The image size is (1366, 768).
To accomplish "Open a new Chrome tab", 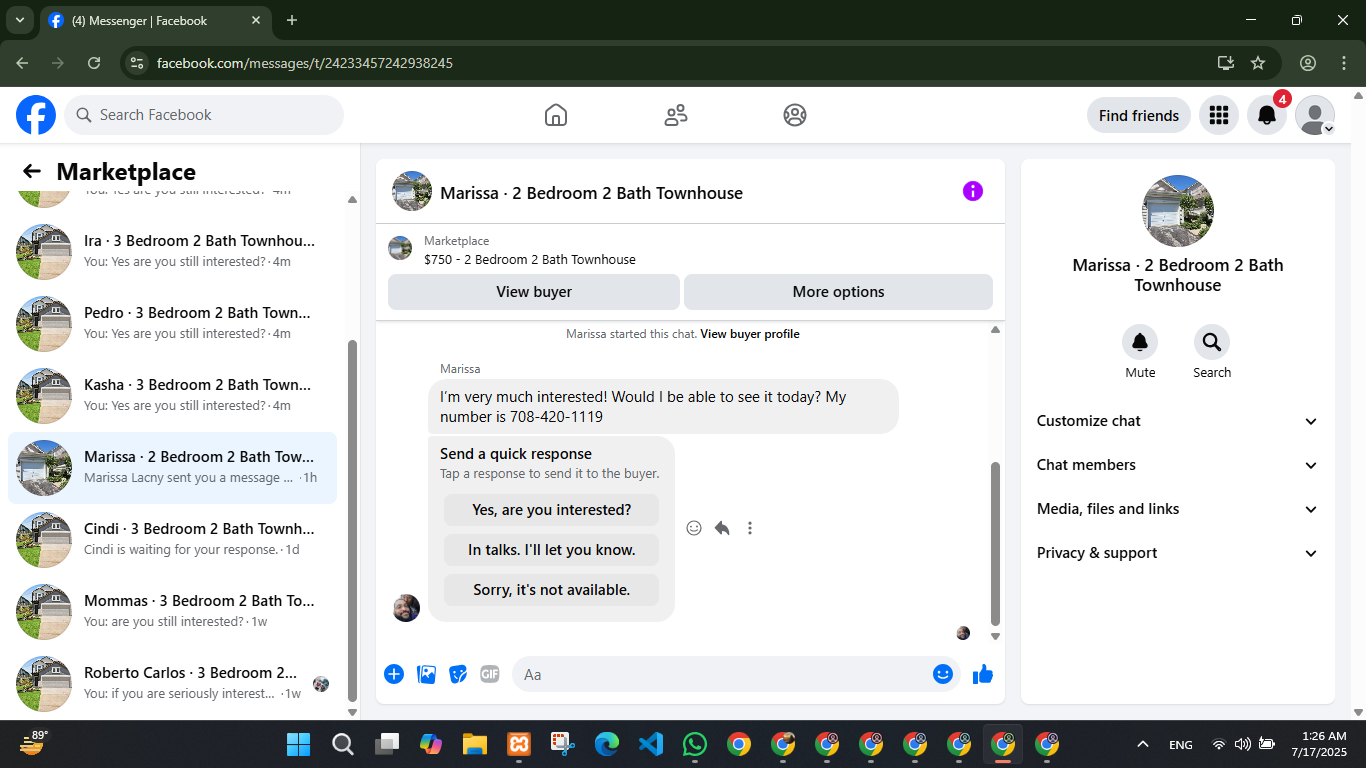I will [292, 20].
